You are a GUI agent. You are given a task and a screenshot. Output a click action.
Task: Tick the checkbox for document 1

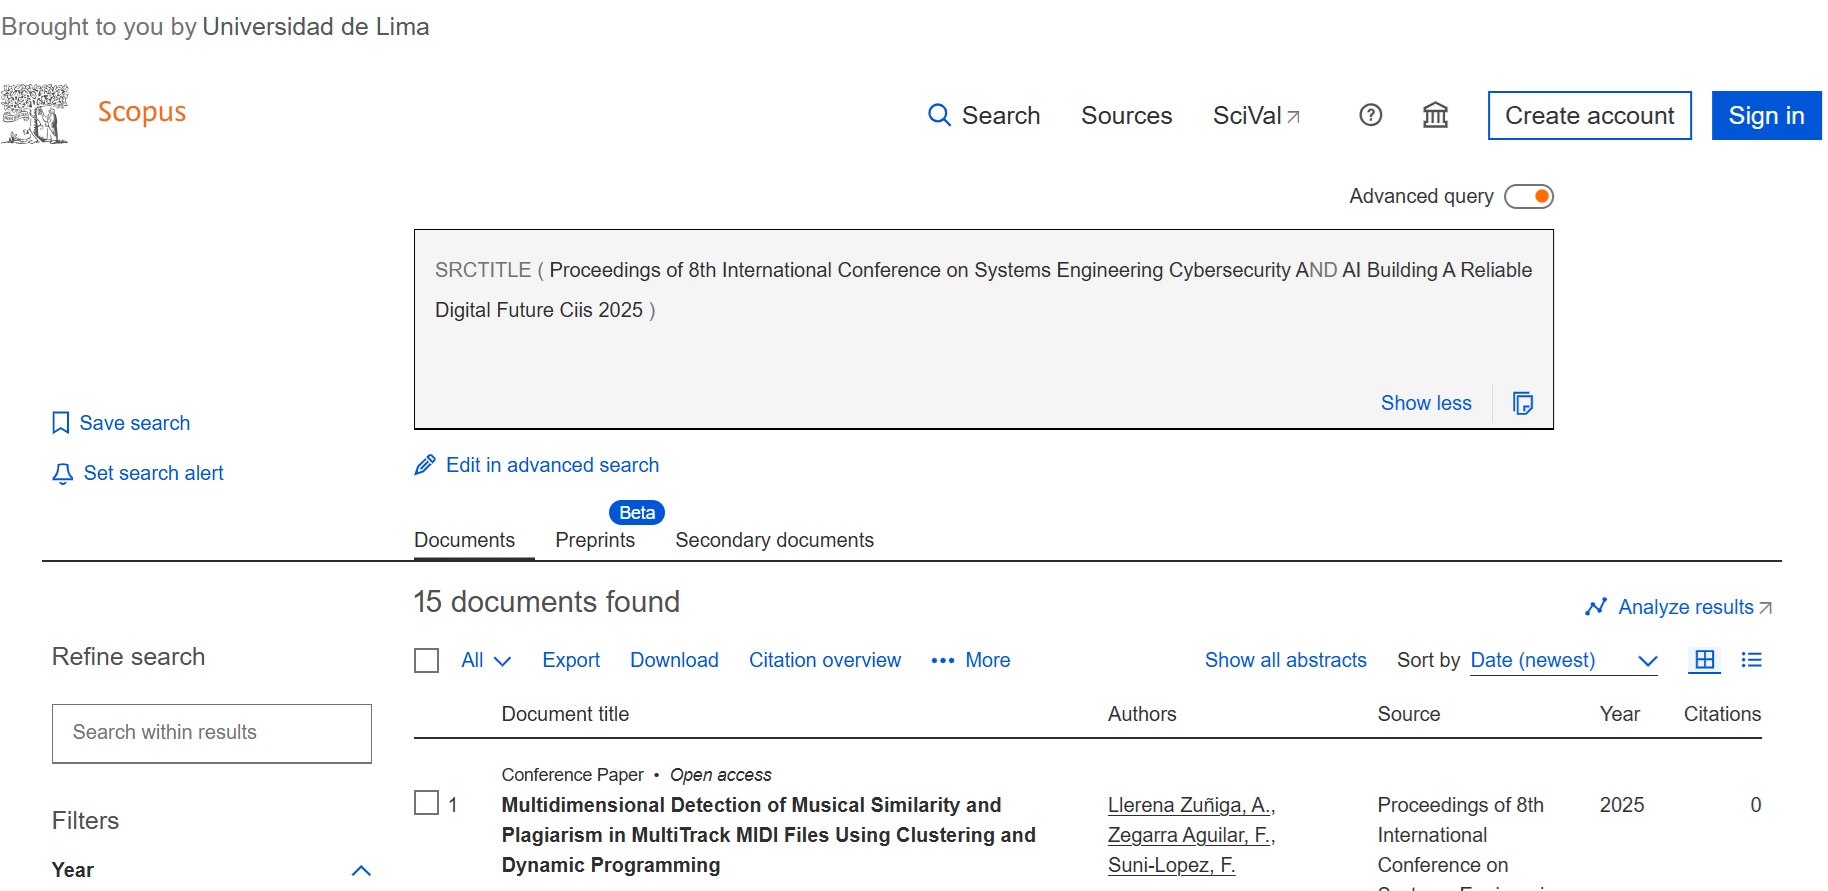[427, 803]
